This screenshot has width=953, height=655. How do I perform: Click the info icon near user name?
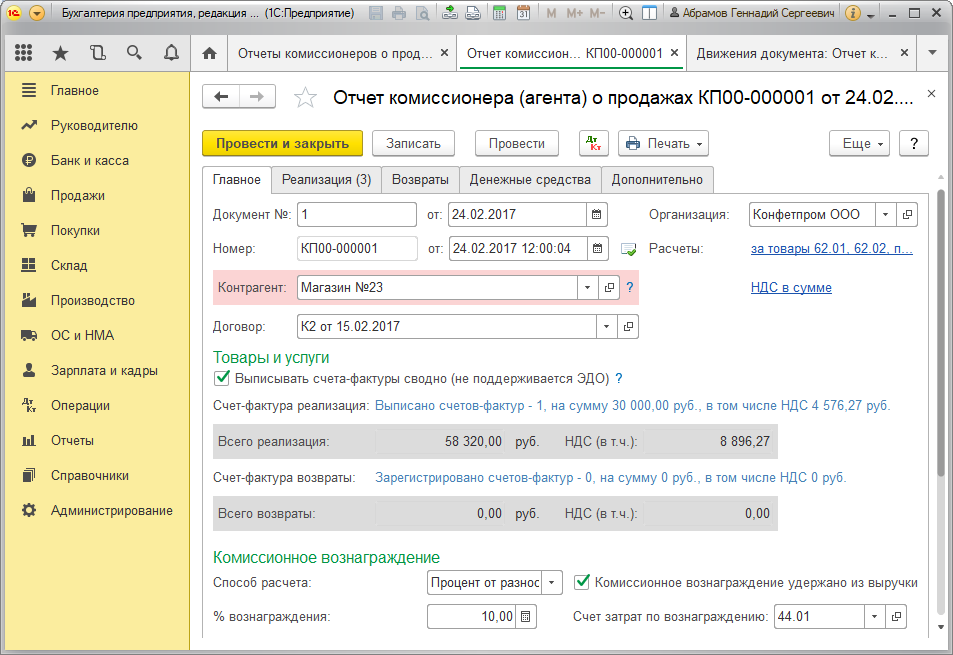853,13
